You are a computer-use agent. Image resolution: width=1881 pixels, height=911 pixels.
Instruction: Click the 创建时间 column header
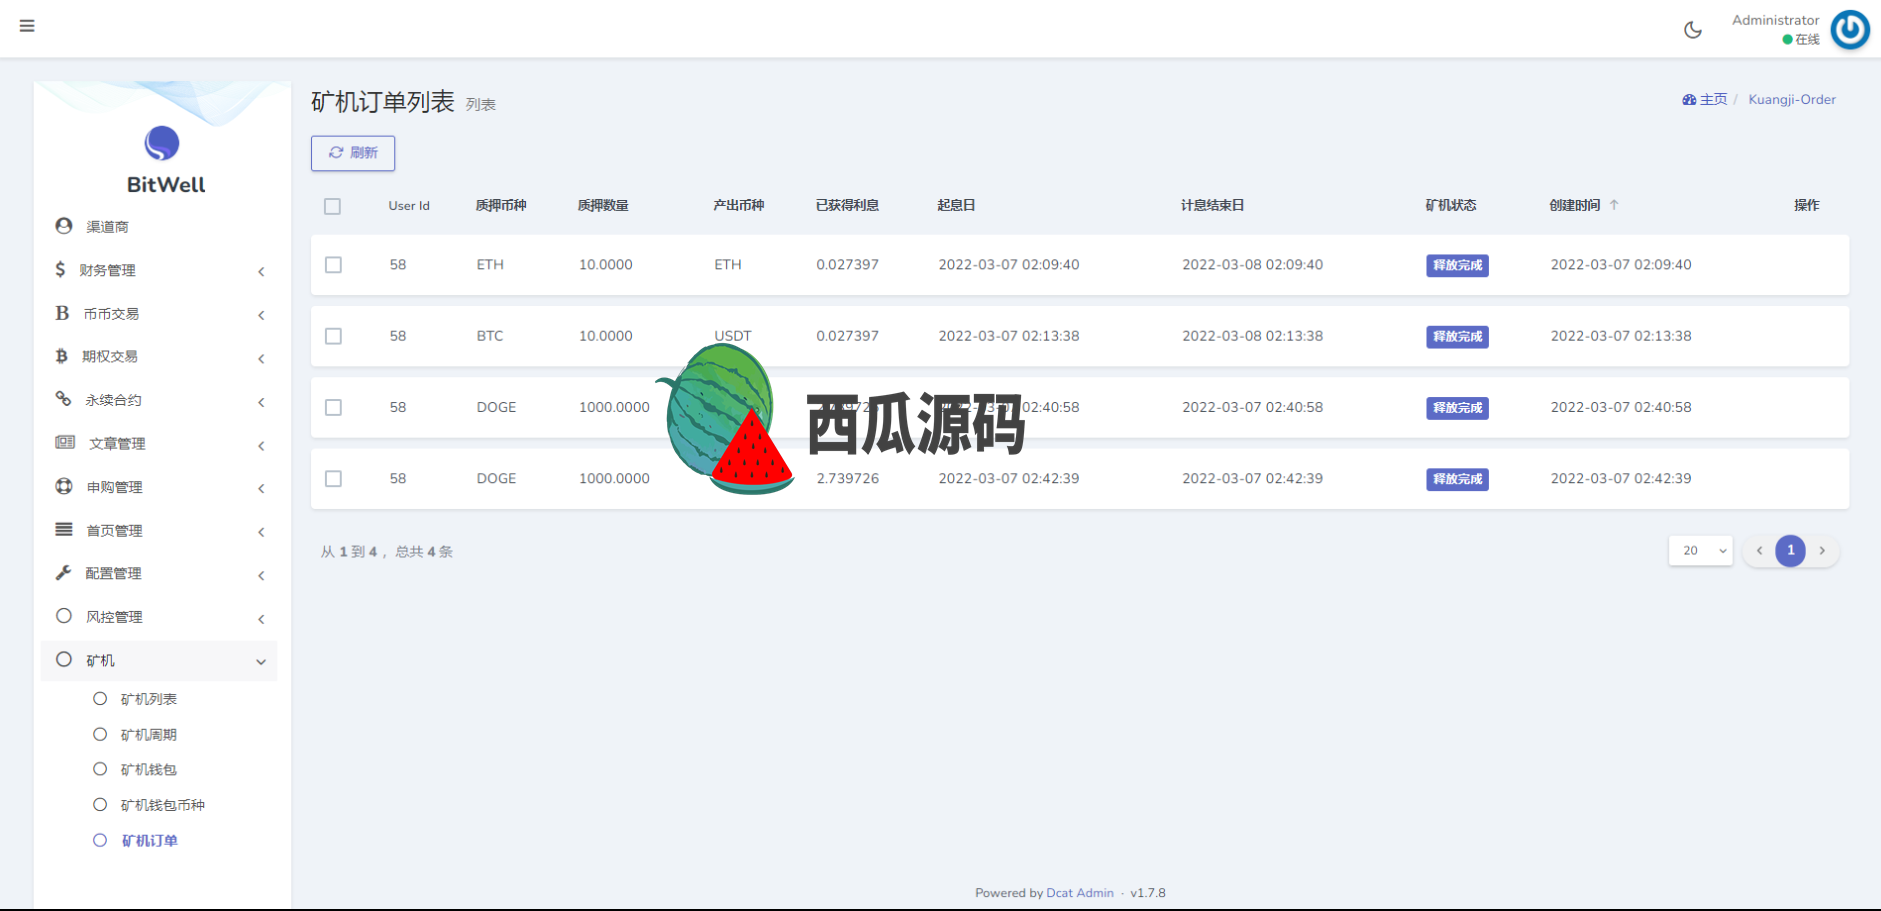pos(1575,205)
